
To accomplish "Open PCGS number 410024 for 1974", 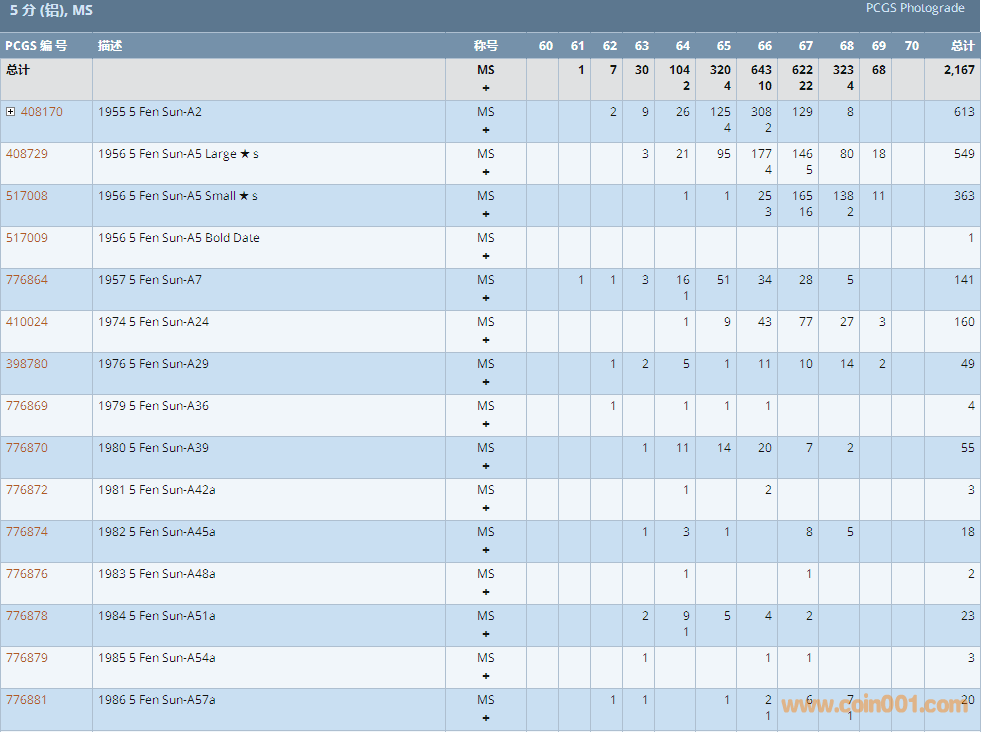I will point(26,322).
